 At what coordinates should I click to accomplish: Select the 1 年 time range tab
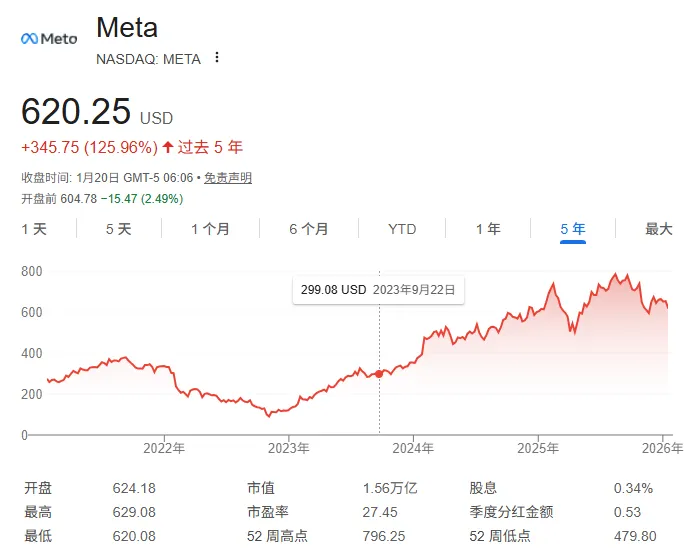[x=488, y=229]
